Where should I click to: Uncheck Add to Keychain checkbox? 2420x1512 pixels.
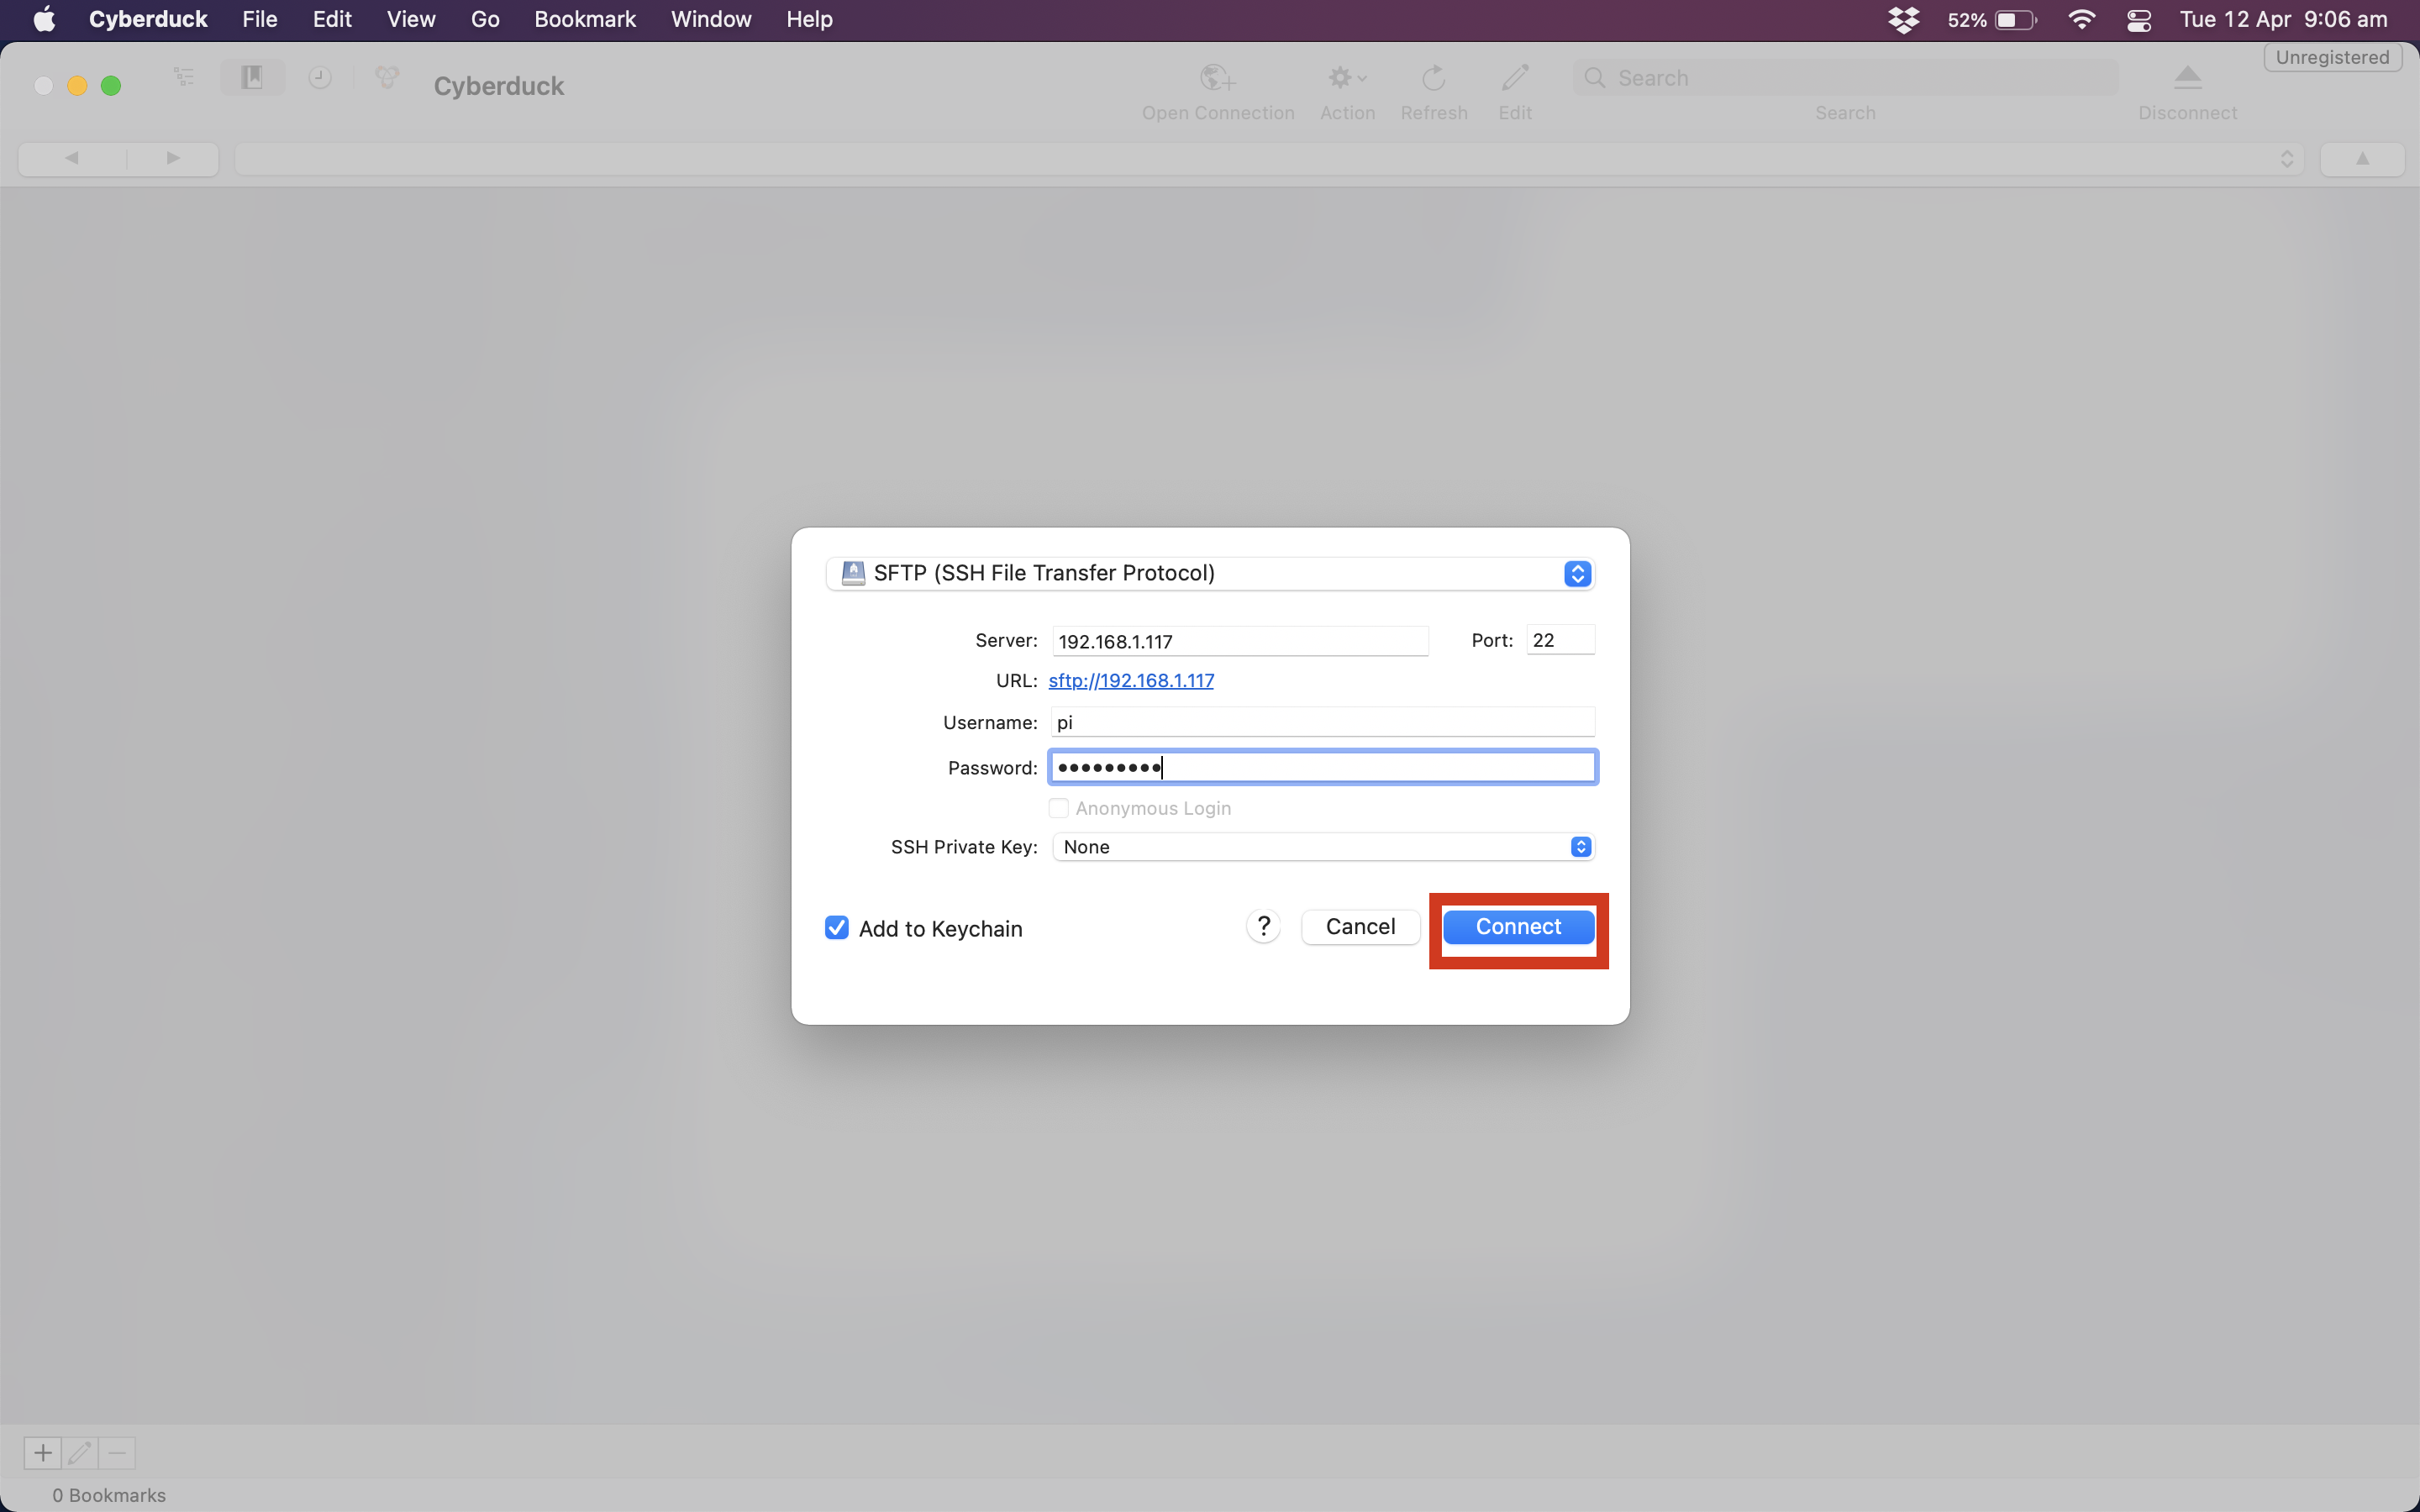837,928
